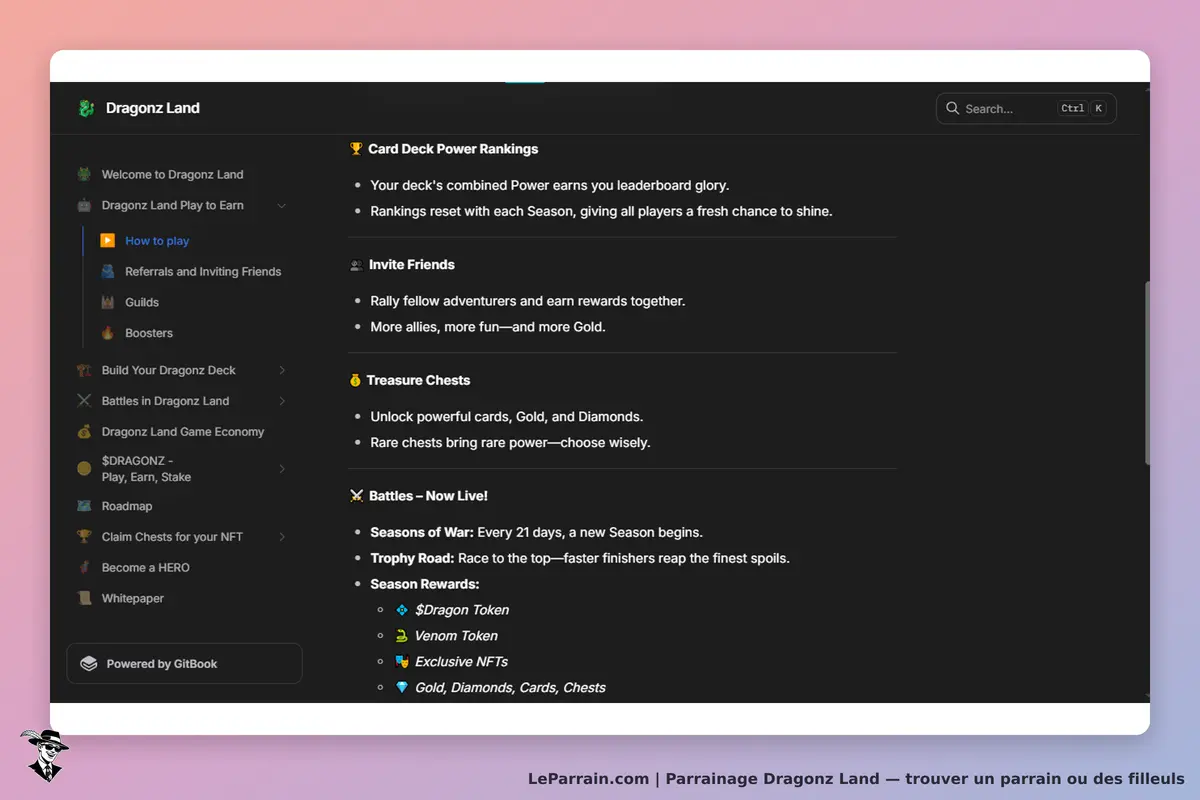
Task: Collapse the Dragonz Land Play to Earn section chevron
Action: pyautogui.click(x=282, y=205)
